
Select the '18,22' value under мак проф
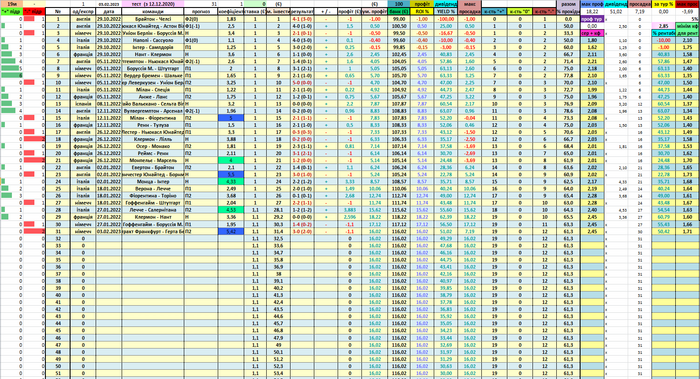(592, 12)
